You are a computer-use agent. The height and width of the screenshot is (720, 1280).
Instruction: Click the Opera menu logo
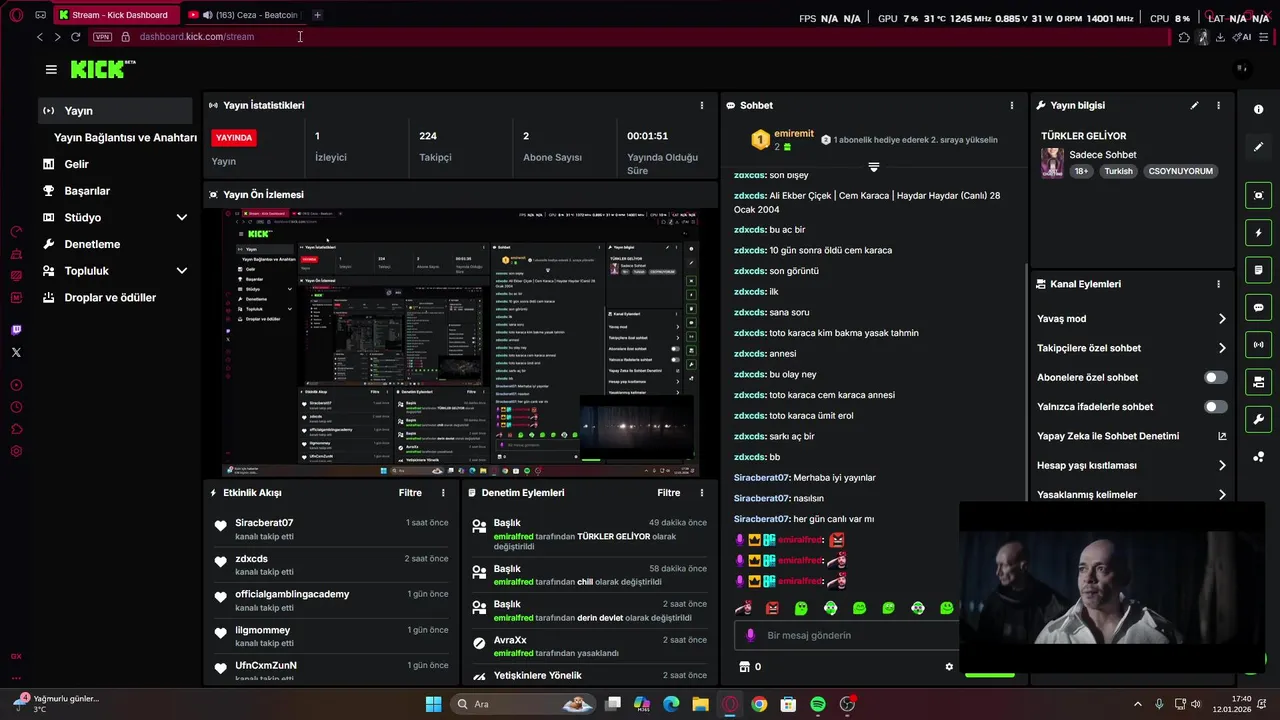(x=16, y=15)
